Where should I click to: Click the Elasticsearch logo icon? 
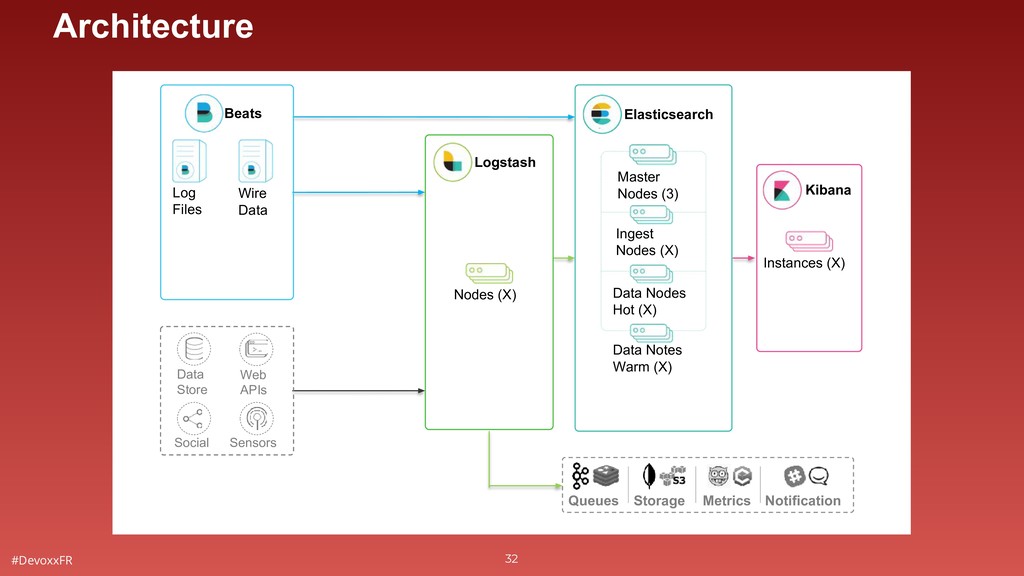[601, 114]
